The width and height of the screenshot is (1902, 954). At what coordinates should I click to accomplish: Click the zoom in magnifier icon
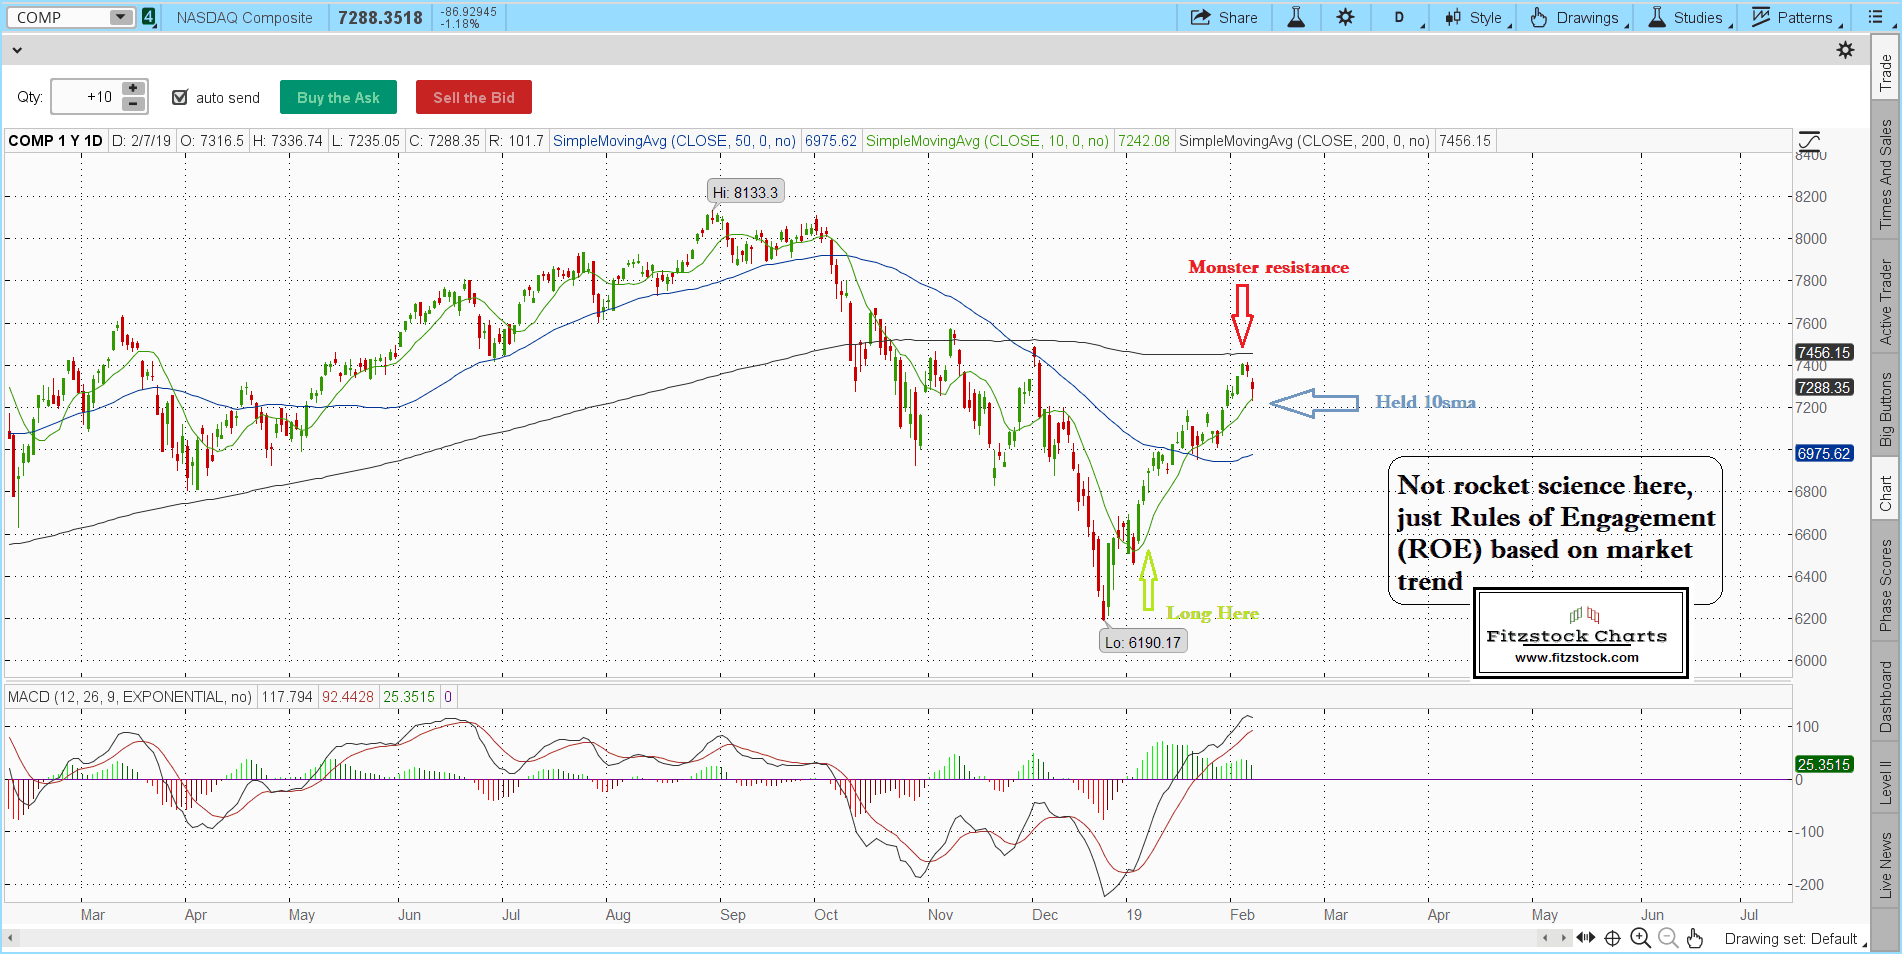(x=1640, y=938)
